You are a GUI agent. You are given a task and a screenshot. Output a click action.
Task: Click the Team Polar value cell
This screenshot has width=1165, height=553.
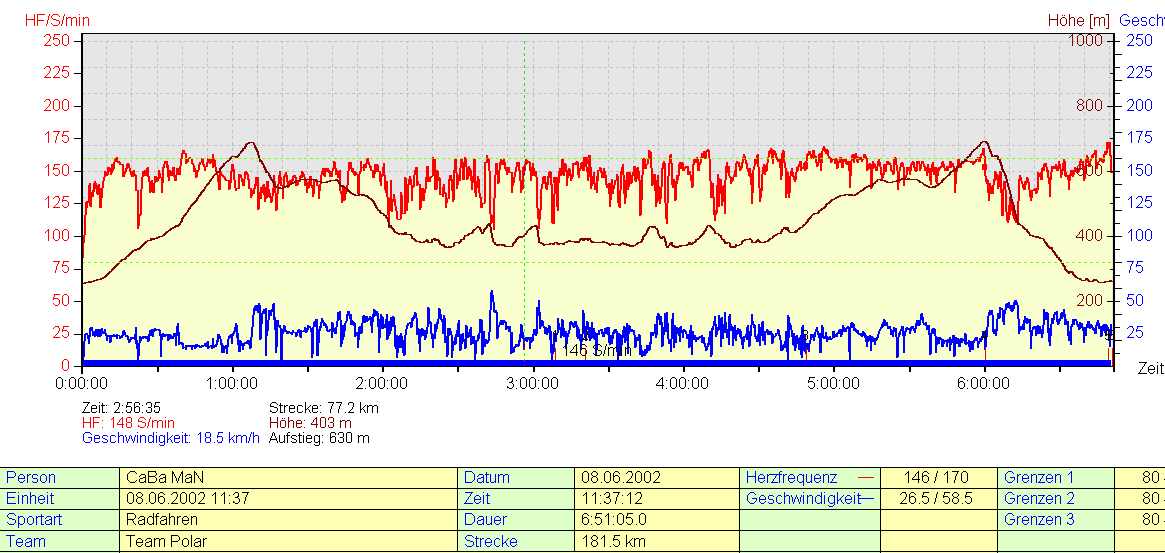(166, 541)
